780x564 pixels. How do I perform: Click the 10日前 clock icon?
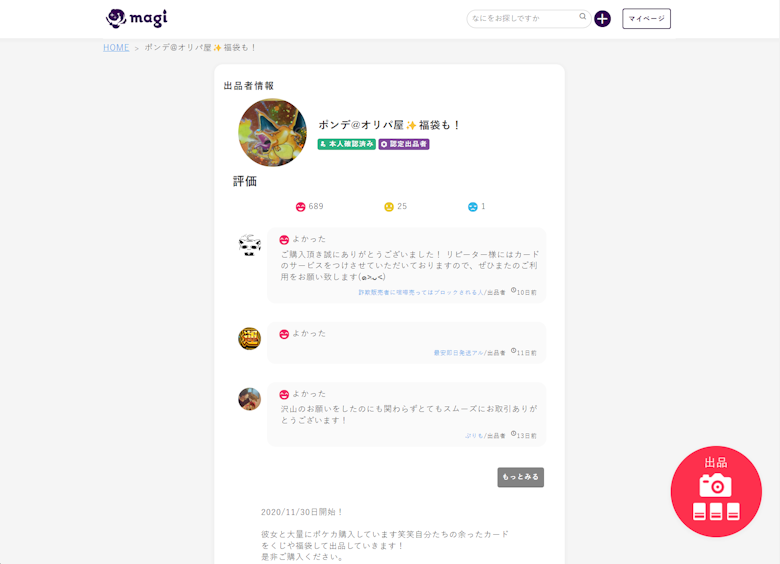click(x=513, y=290)
